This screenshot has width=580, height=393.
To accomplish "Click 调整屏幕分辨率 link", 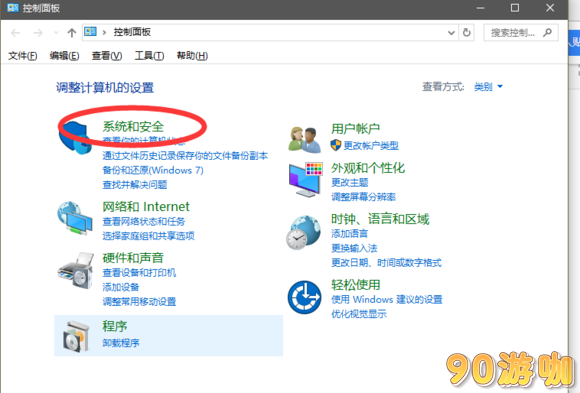I will [363, 197].
